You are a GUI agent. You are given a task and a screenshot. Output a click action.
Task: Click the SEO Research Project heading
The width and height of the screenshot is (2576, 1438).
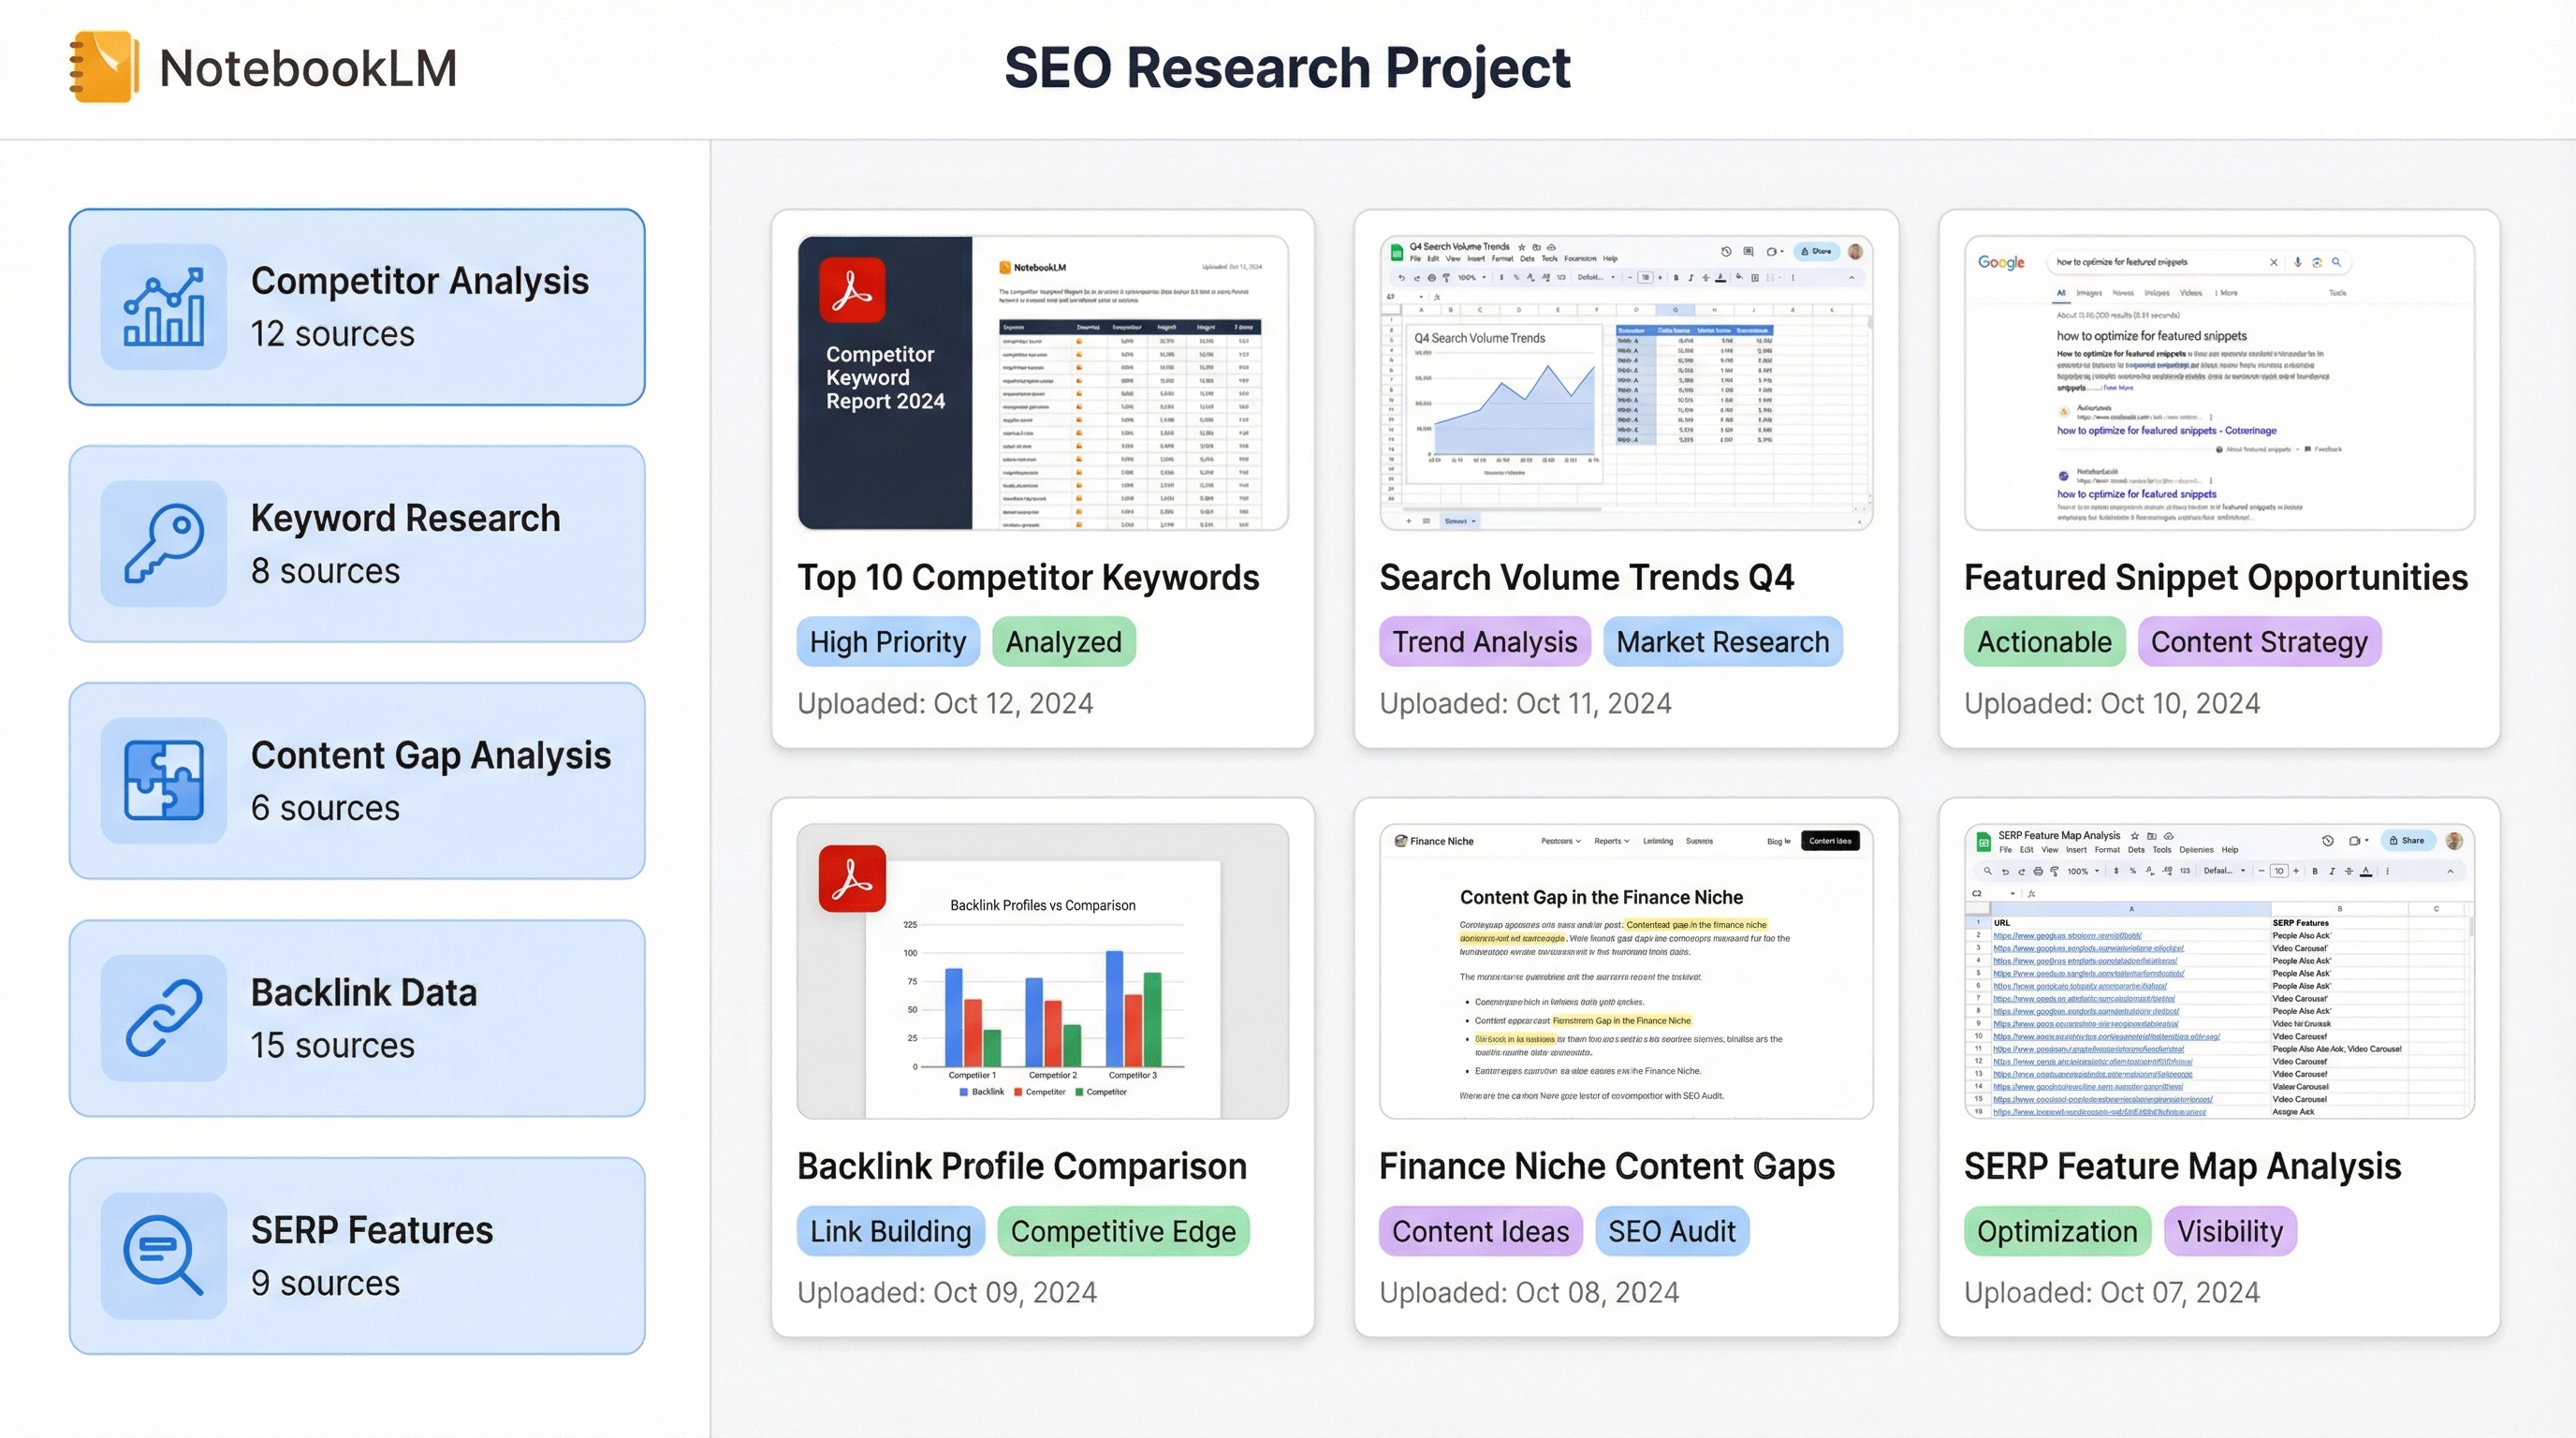click(x=1287, y=68)
